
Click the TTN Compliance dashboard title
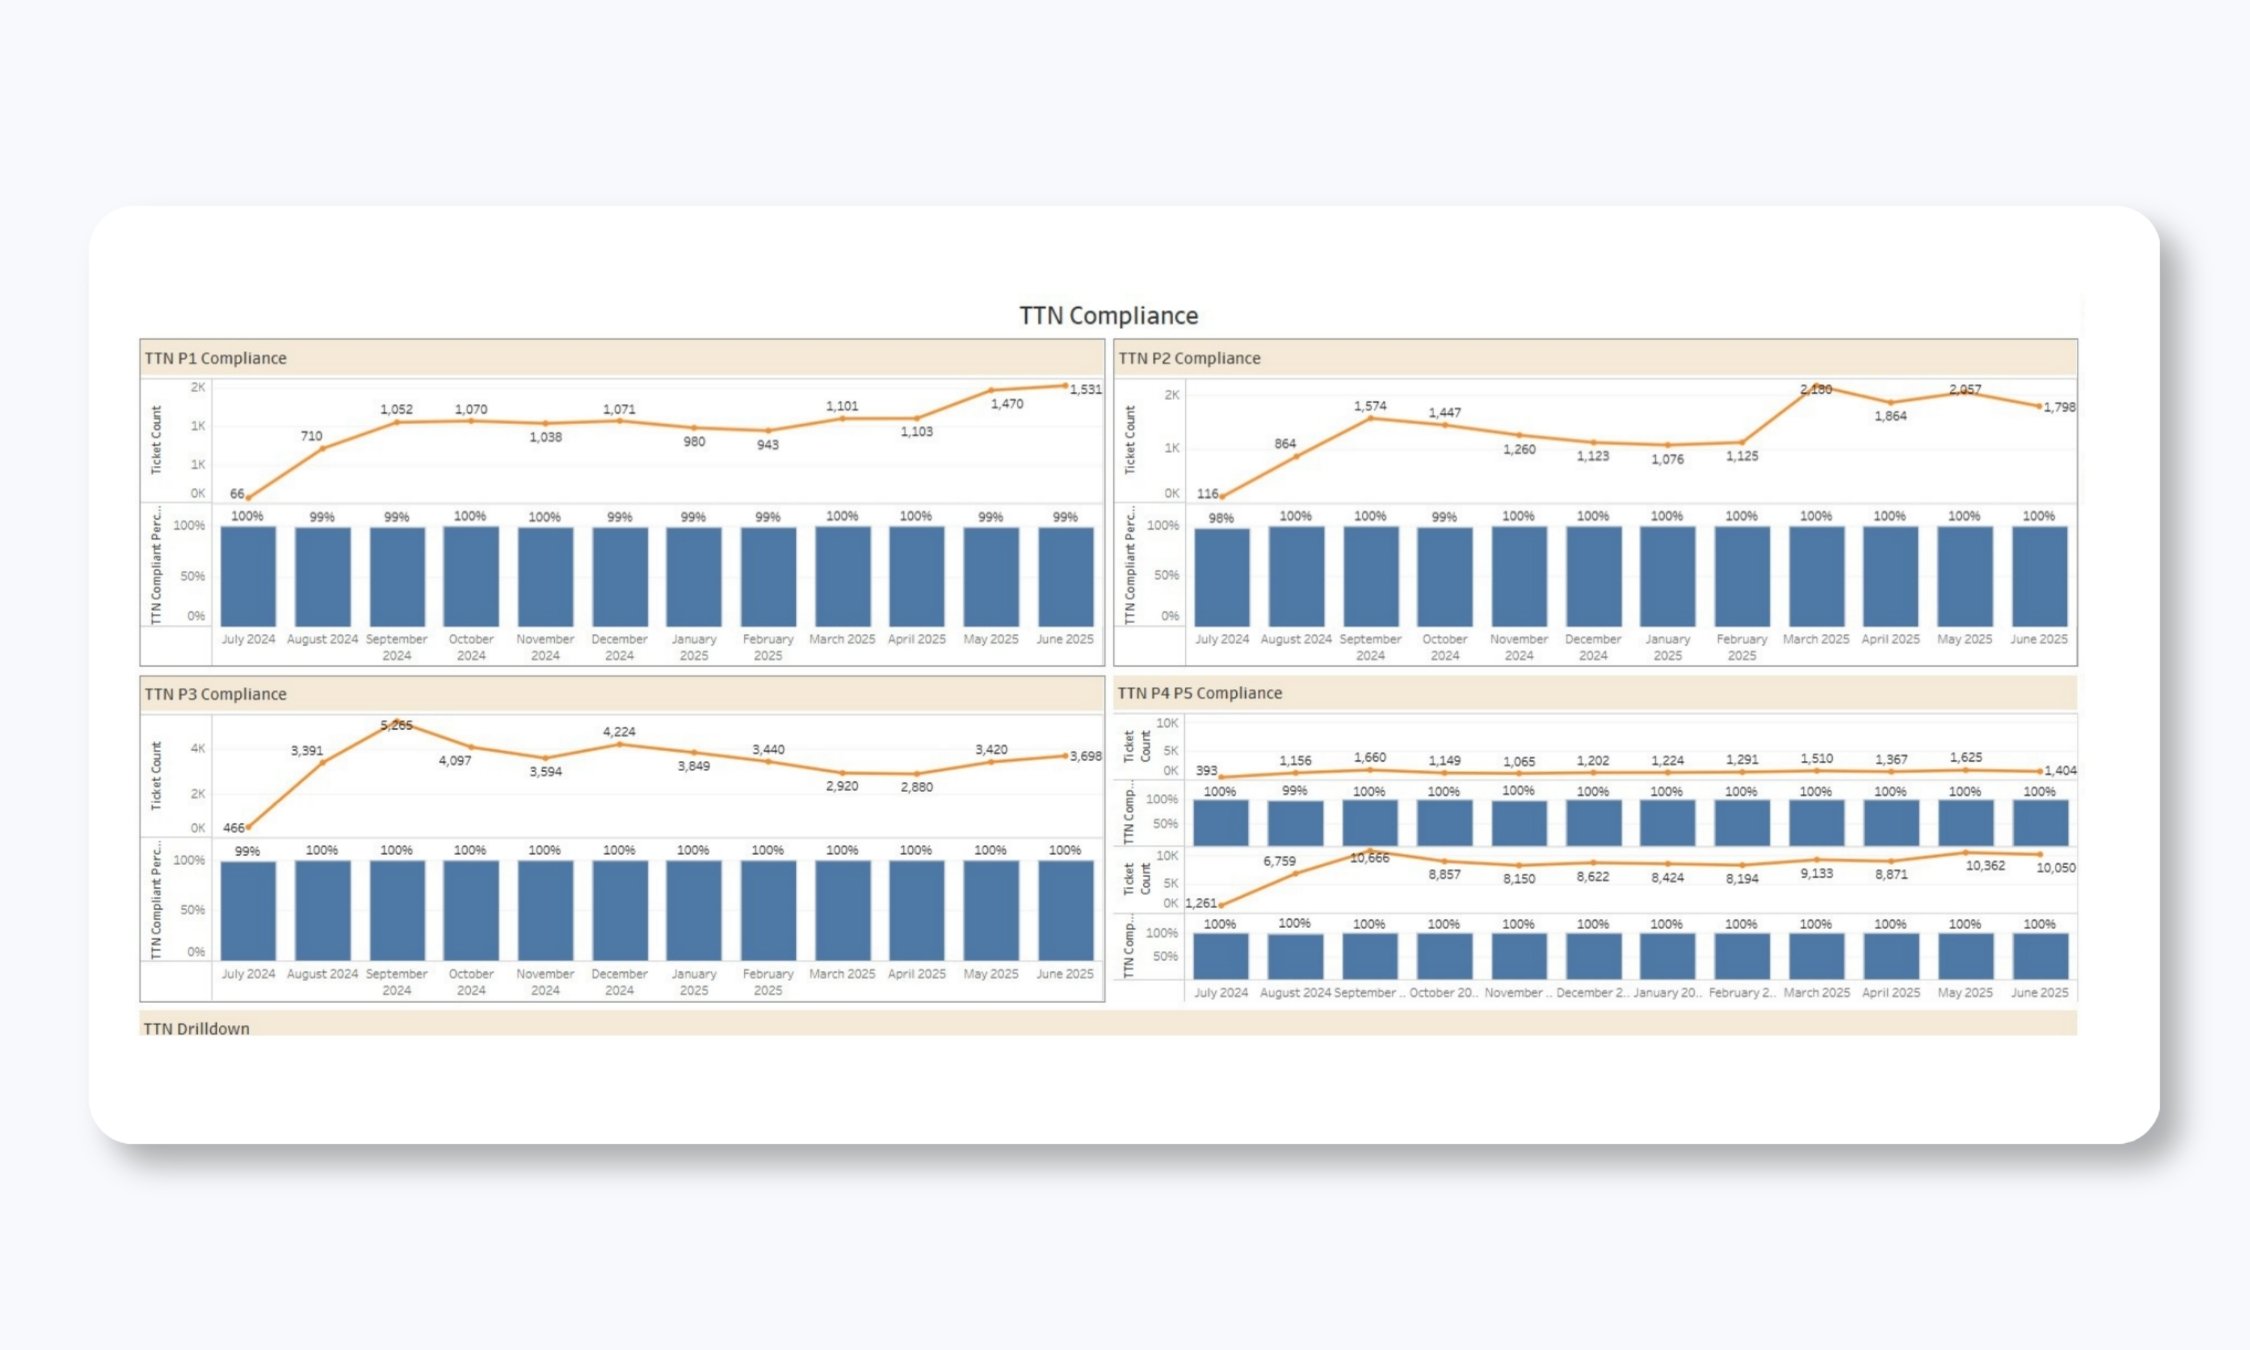pyautogui.click(x=1108, y=315)
